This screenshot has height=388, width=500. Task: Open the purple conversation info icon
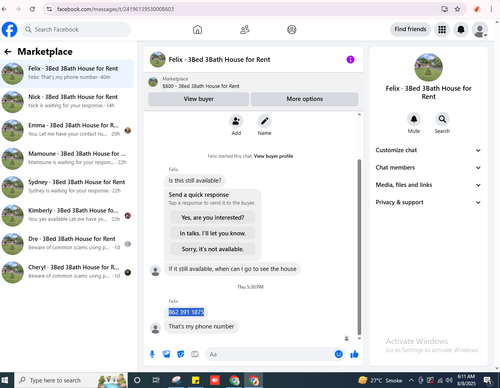click(x=350, y=59)
